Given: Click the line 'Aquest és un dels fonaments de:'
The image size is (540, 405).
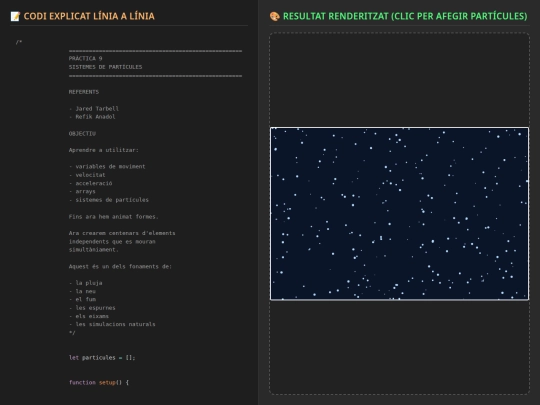Looking at the screenshot, I should pyautogui.click(x=120, y=267).
